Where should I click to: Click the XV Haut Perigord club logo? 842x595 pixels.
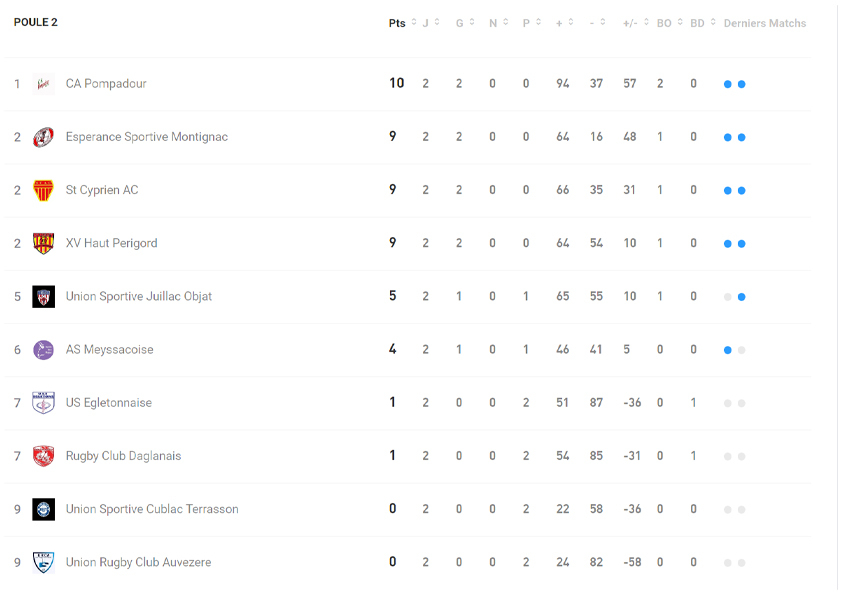click(43, 243)
